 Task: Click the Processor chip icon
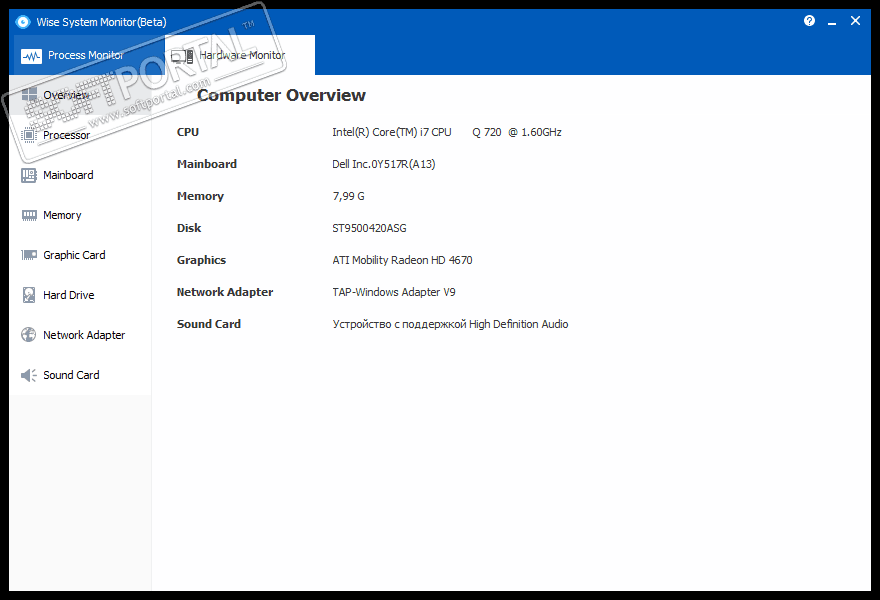coord(29,135)
